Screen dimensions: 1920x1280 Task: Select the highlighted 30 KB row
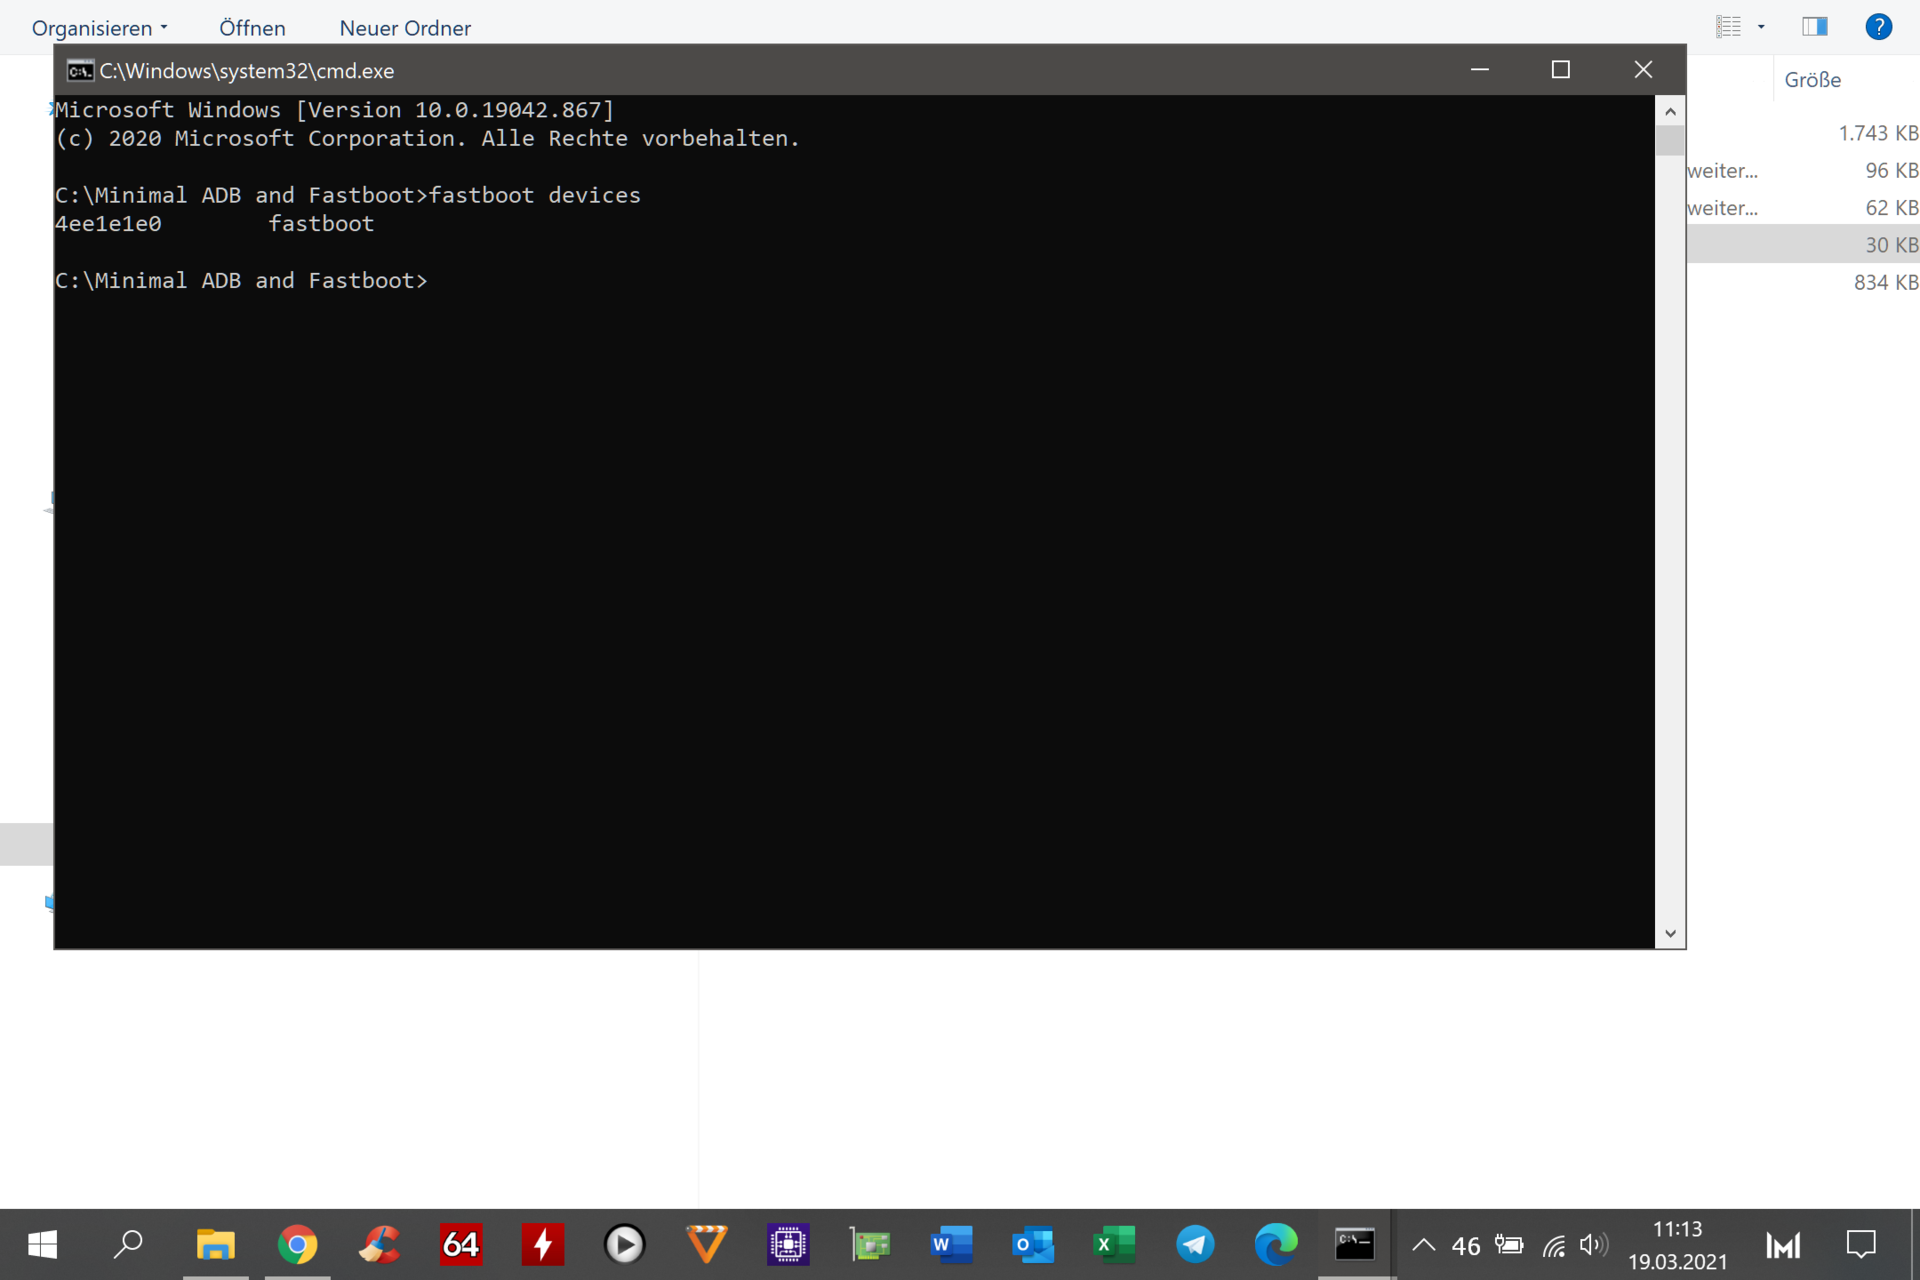coord(1803,245)
